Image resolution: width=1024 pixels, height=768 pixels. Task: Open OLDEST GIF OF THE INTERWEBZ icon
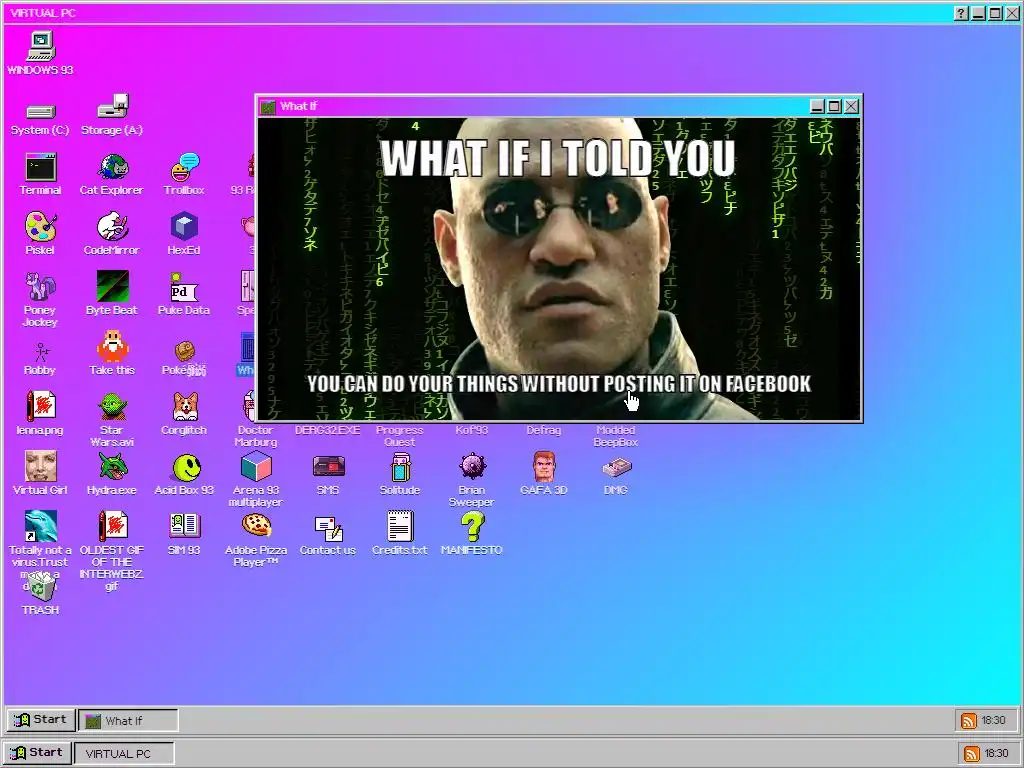tap(112, 526)
